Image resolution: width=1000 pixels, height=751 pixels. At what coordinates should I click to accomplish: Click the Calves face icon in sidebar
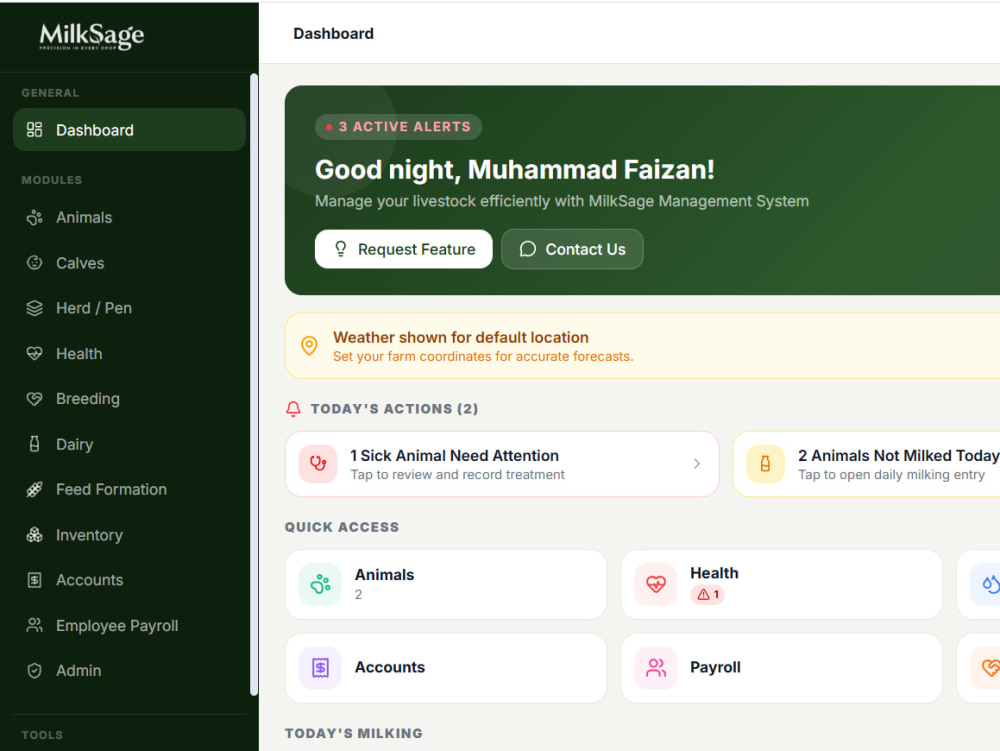point(34,263)
